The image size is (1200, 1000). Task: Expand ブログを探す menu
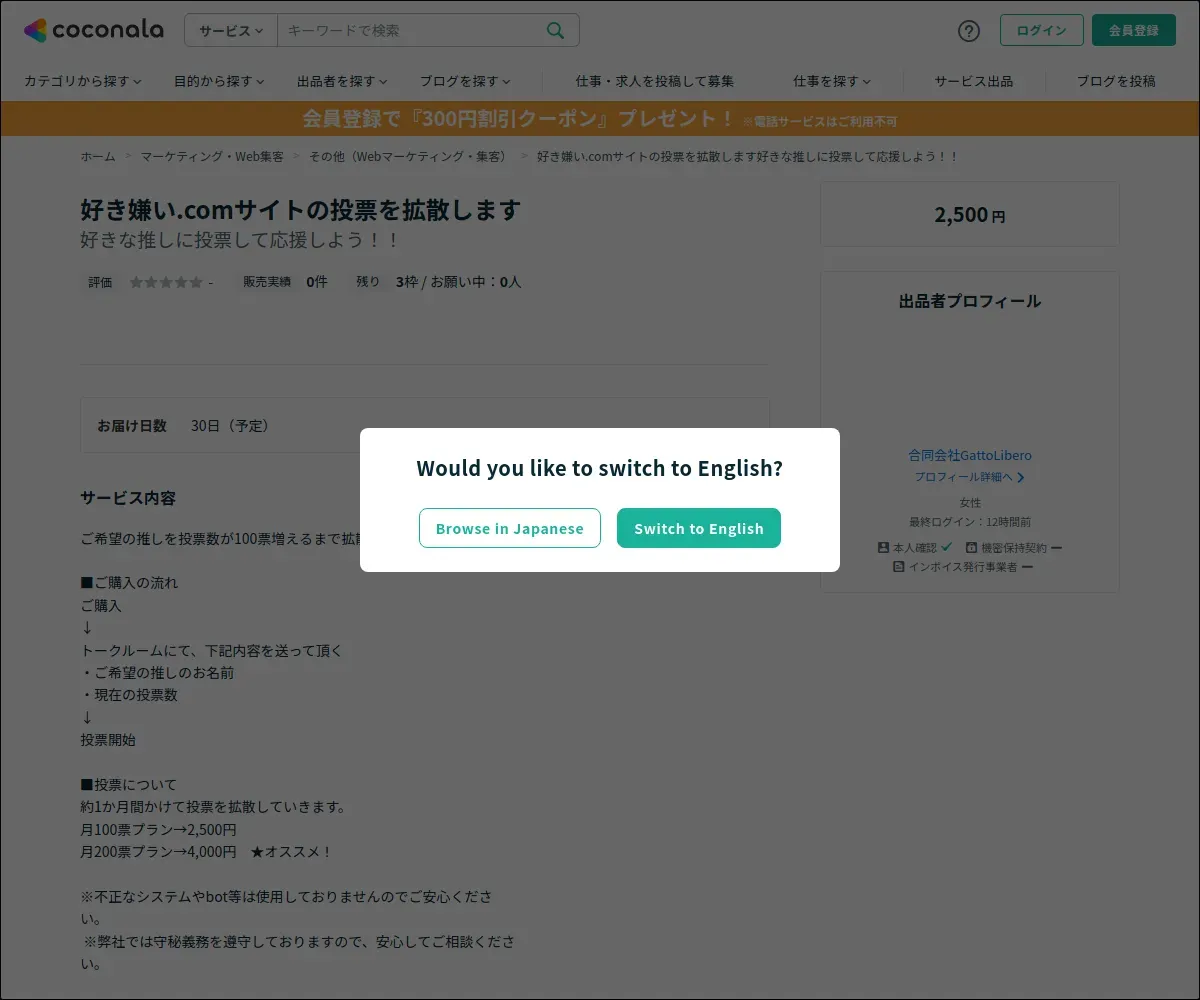tap(465, 81)
